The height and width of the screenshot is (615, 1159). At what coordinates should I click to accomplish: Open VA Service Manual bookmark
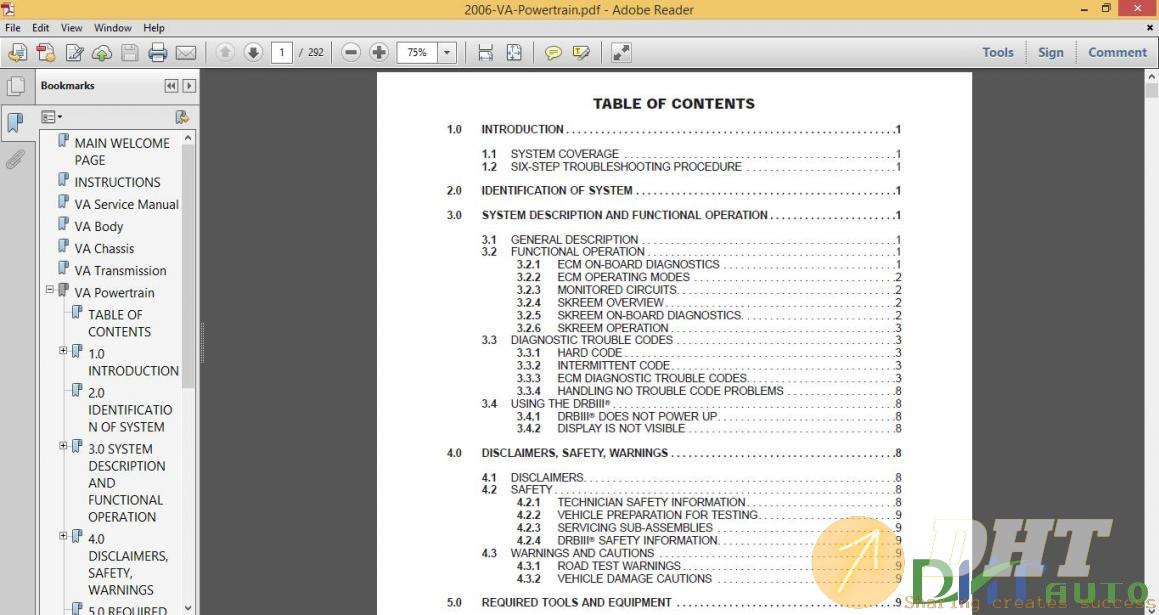(x=126, y=204)
